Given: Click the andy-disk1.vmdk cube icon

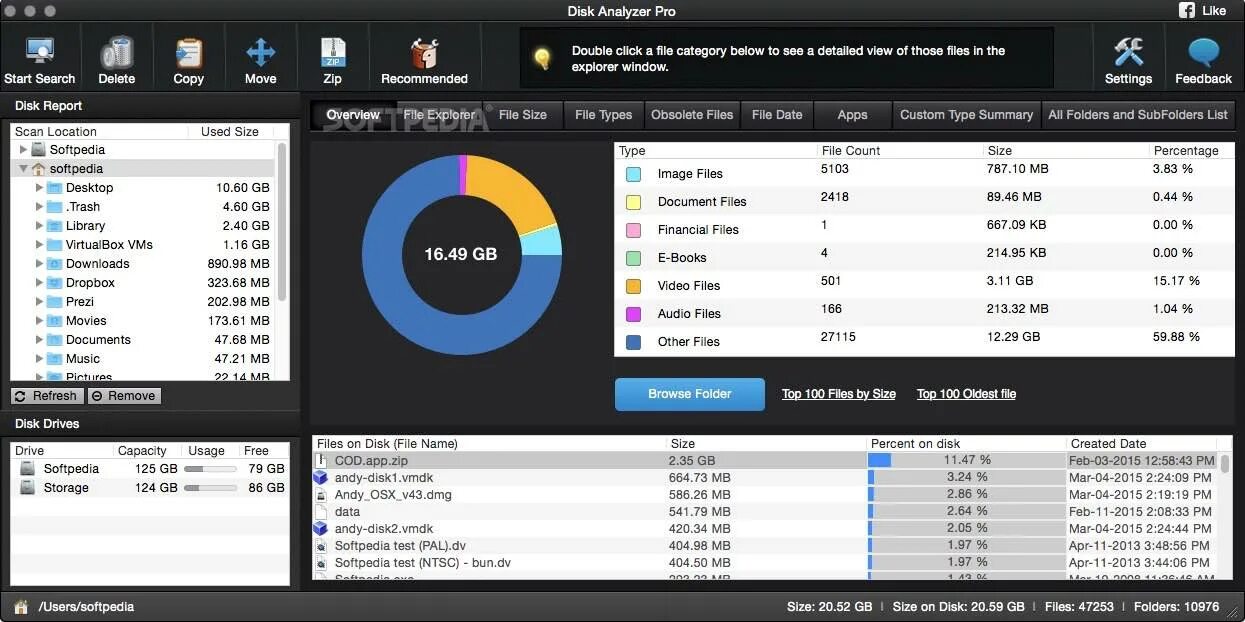Looking at the screenshot, I should point(321,478).
